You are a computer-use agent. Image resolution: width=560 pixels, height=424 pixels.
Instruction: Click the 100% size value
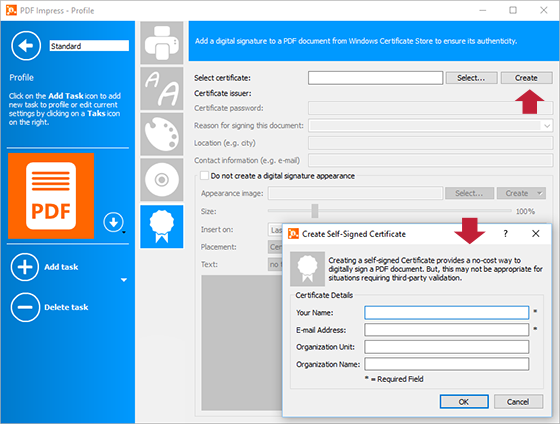pyautogui.click(x=525, y=211)
